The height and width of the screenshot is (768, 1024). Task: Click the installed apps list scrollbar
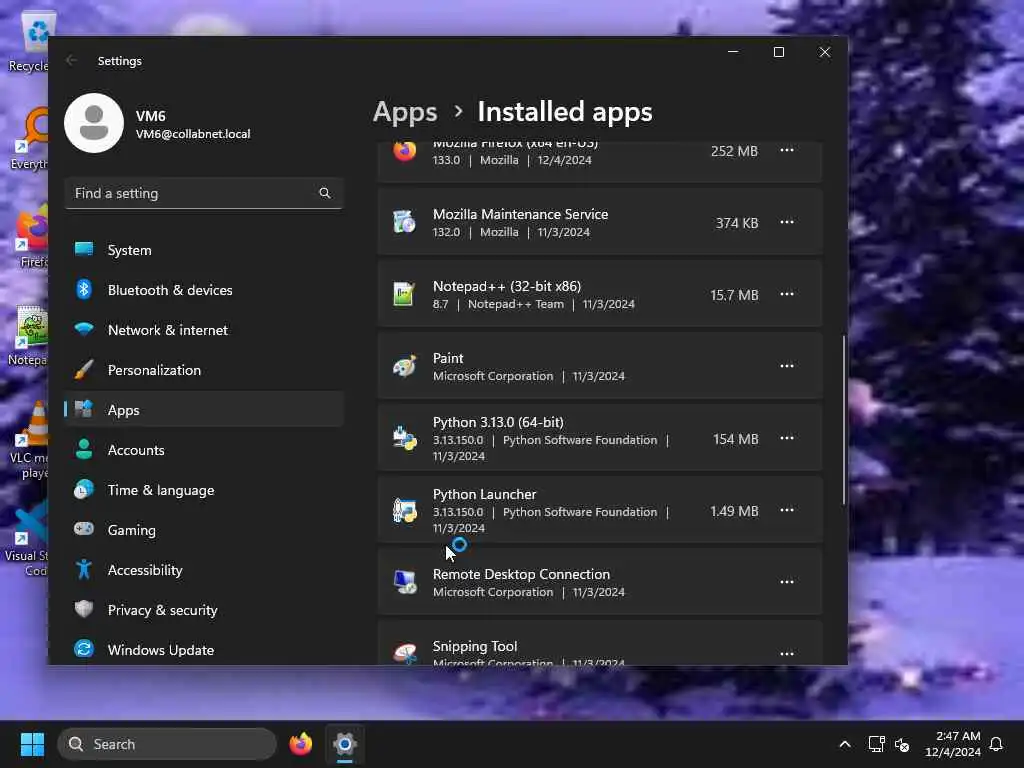[844, 420]
